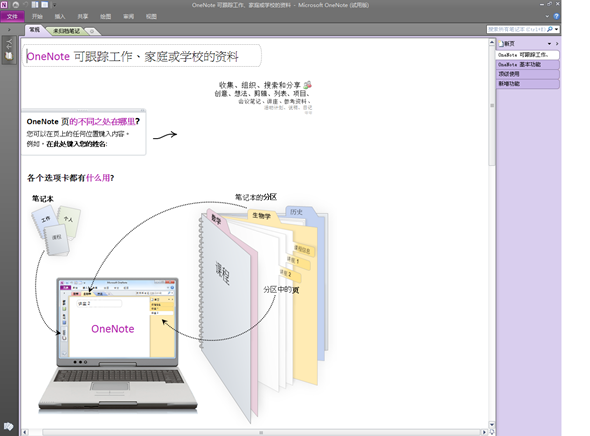The width and height of the screenshot is (590, 436).
Task: Click the vertical scrollbar down arrow
Action: click(492, 424)
